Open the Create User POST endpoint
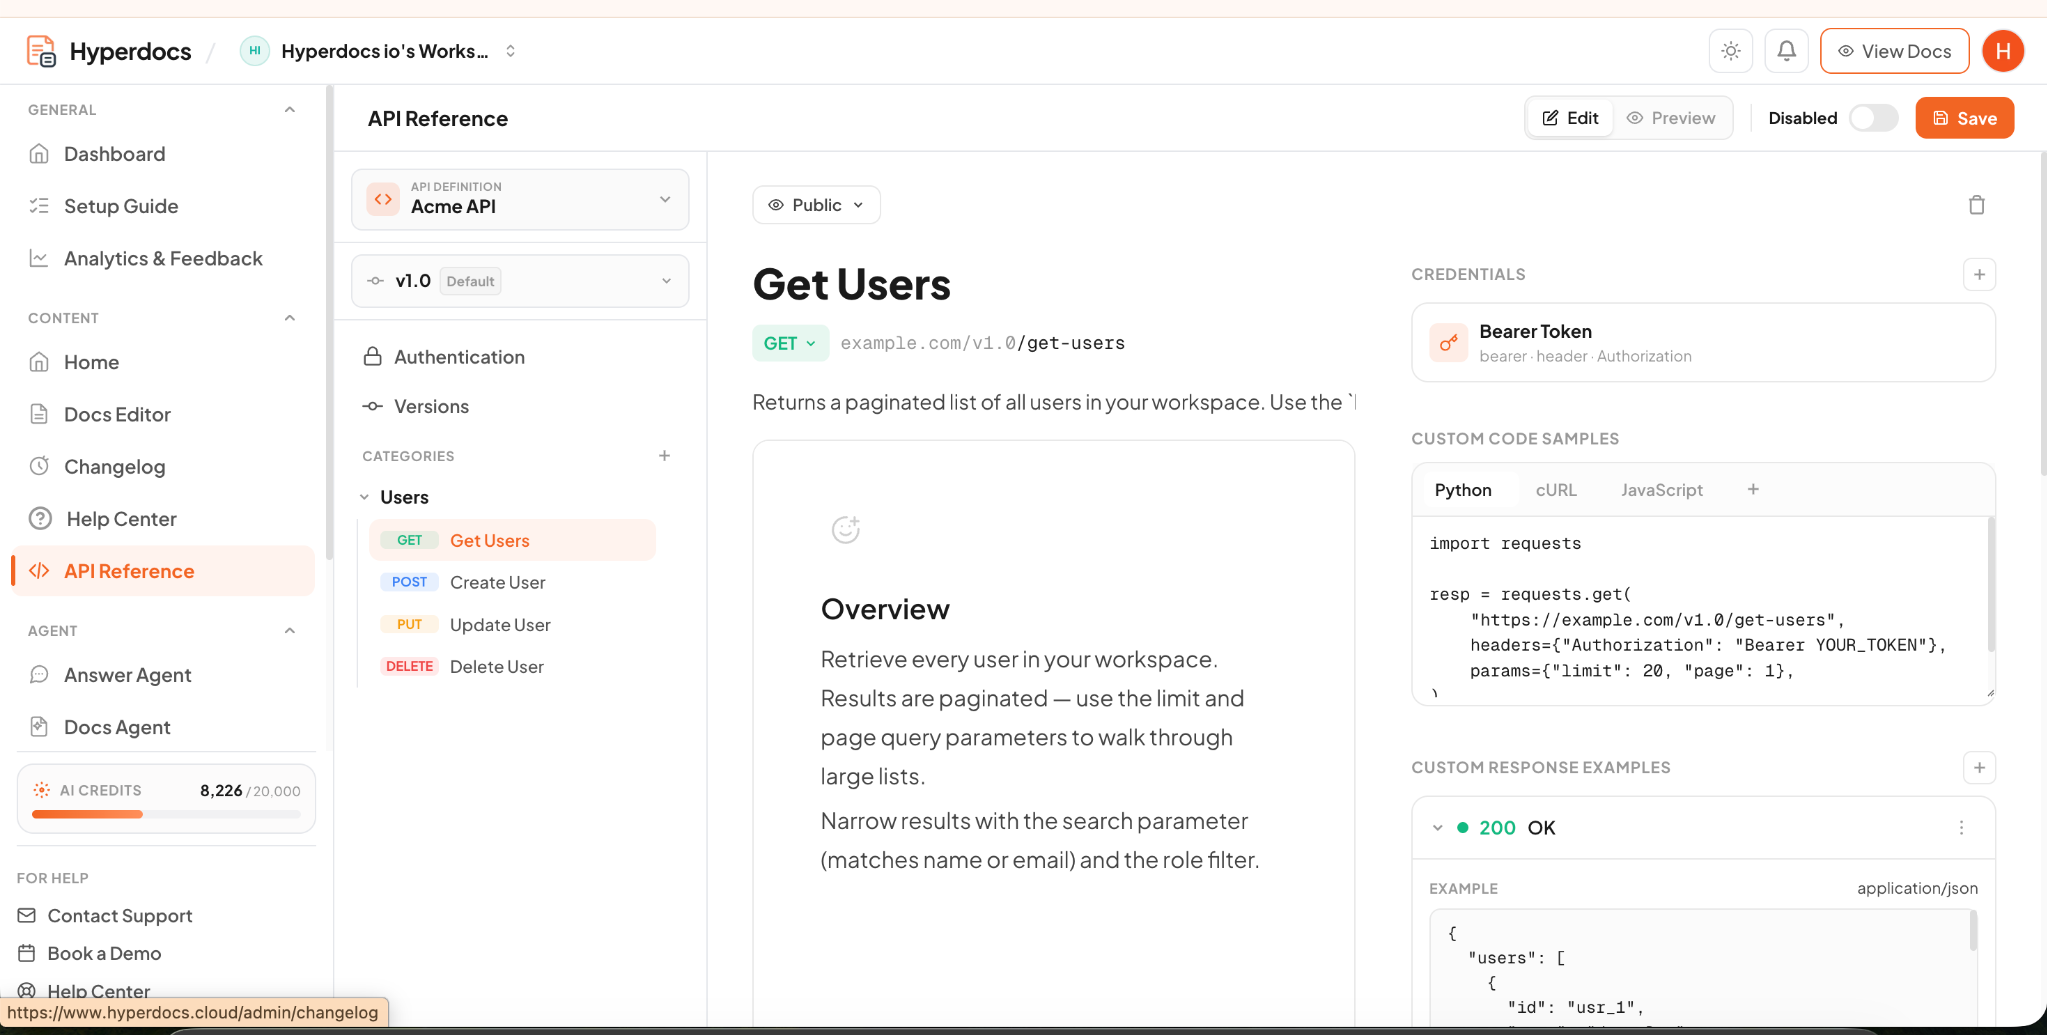The height and width of the screenshot is (1035, 2047). 513,582
